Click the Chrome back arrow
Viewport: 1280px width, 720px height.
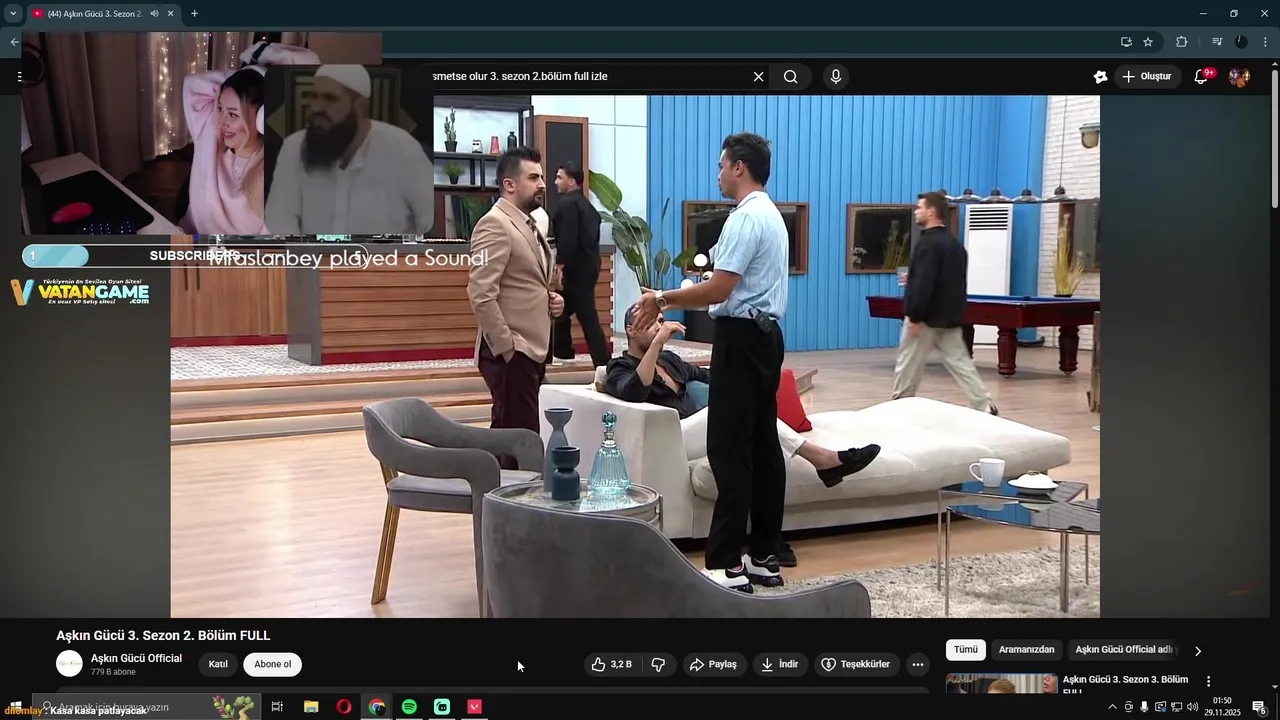(x=14, y=42)
